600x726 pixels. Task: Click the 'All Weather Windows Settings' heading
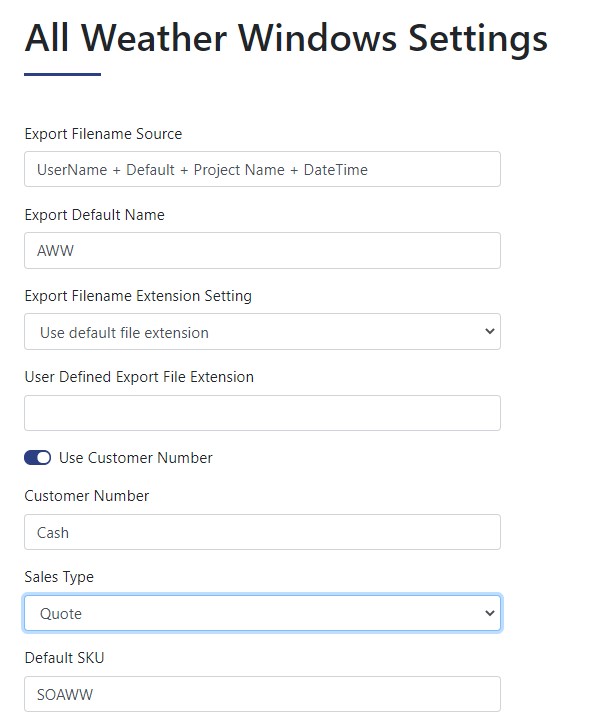click(286, 38)
